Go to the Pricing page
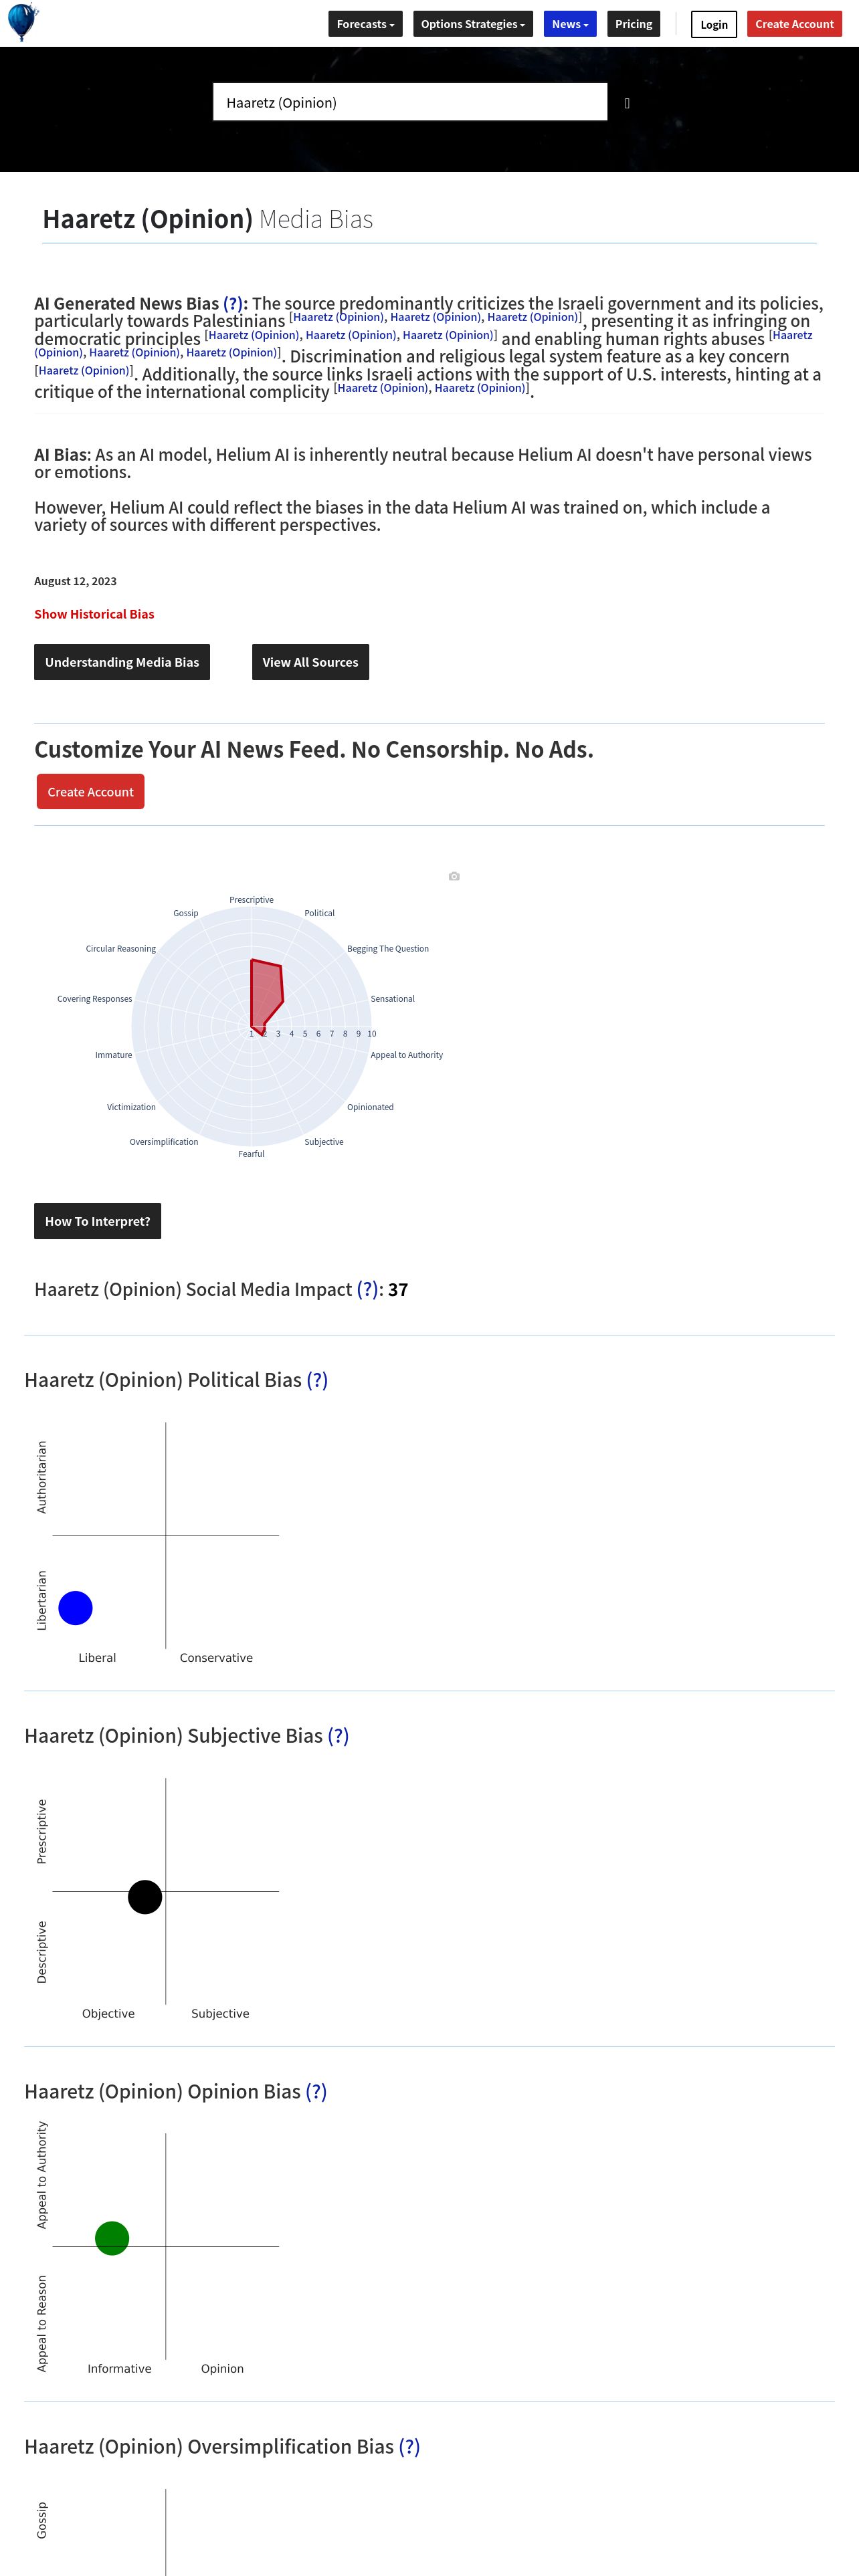The height and width of the screenshot is (2576, 859). coord(633,24)
